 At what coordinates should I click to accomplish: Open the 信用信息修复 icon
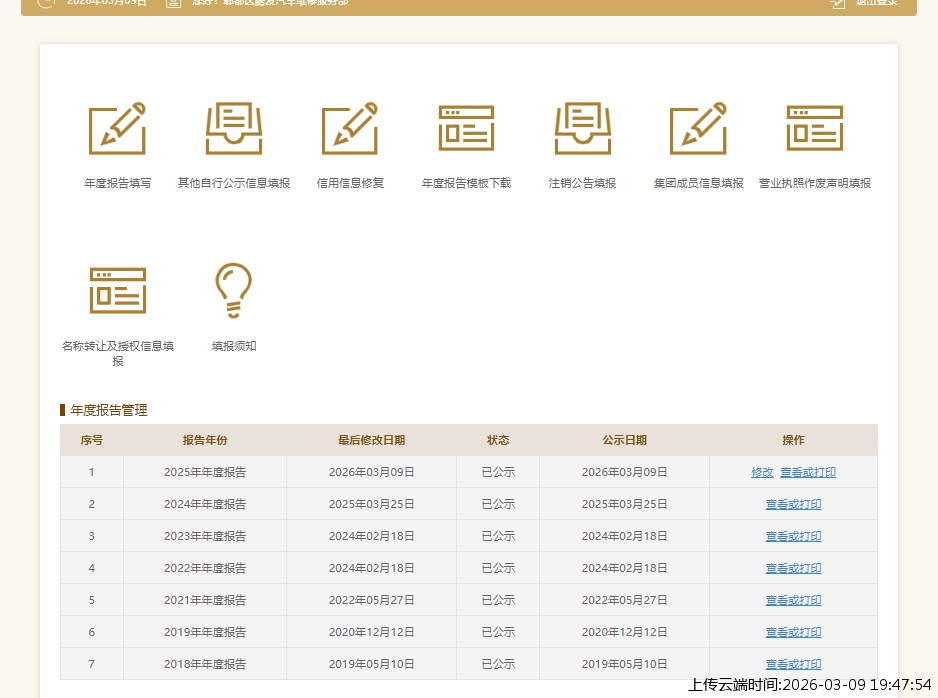pos(350,129)
